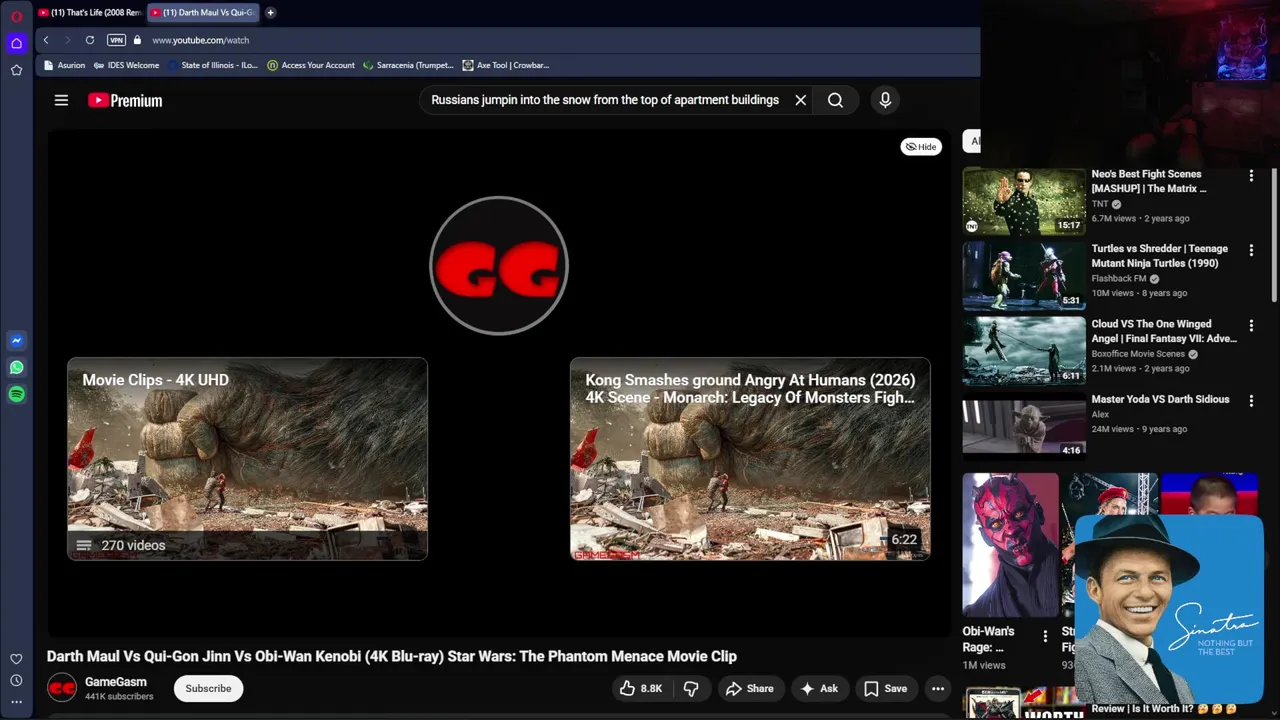The height and width of the screenshot is (720, 1280).
Task: Go forward with the browser arrow
Action: click(67, 40)
